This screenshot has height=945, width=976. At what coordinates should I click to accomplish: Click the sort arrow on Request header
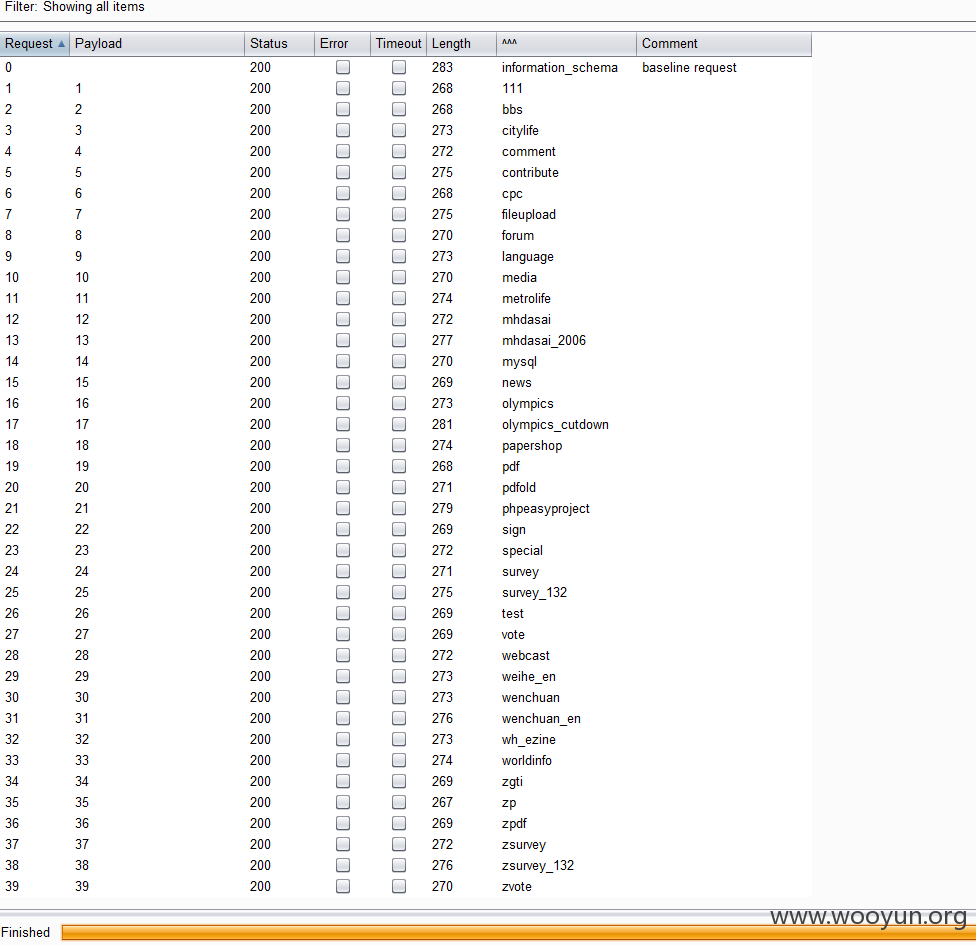(x=61, y=44)
